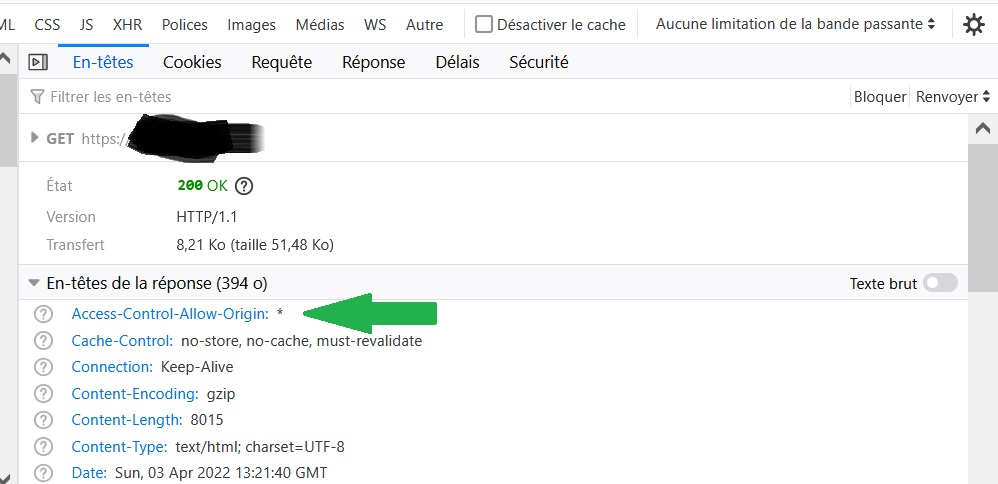Open the Délais tab

[x=458, y=62]
